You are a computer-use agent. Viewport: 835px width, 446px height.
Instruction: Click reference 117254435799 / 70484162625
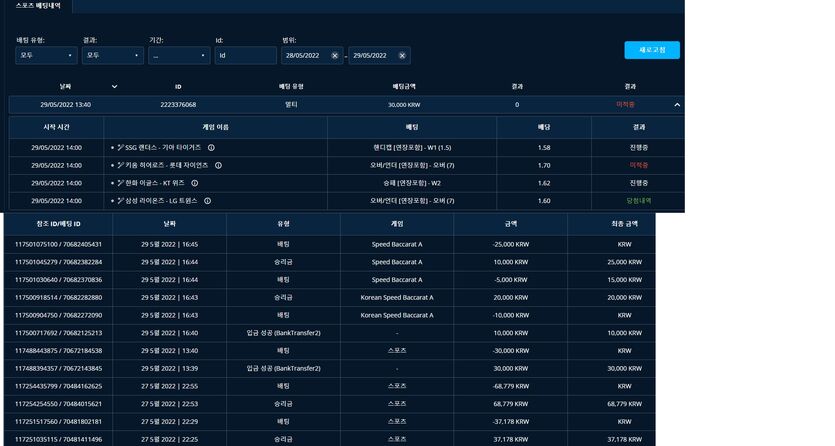(58, 386)
